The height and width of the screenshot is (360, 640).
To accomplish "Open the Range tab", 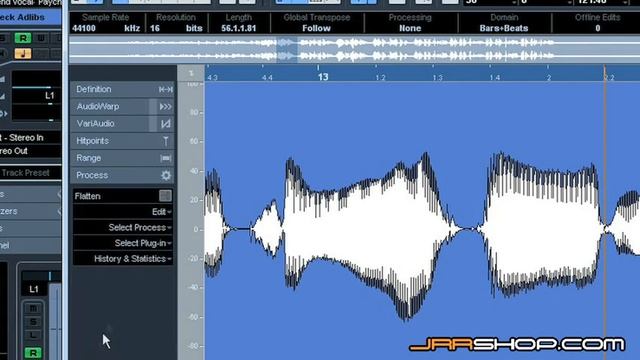I will (x=122, y=158).
